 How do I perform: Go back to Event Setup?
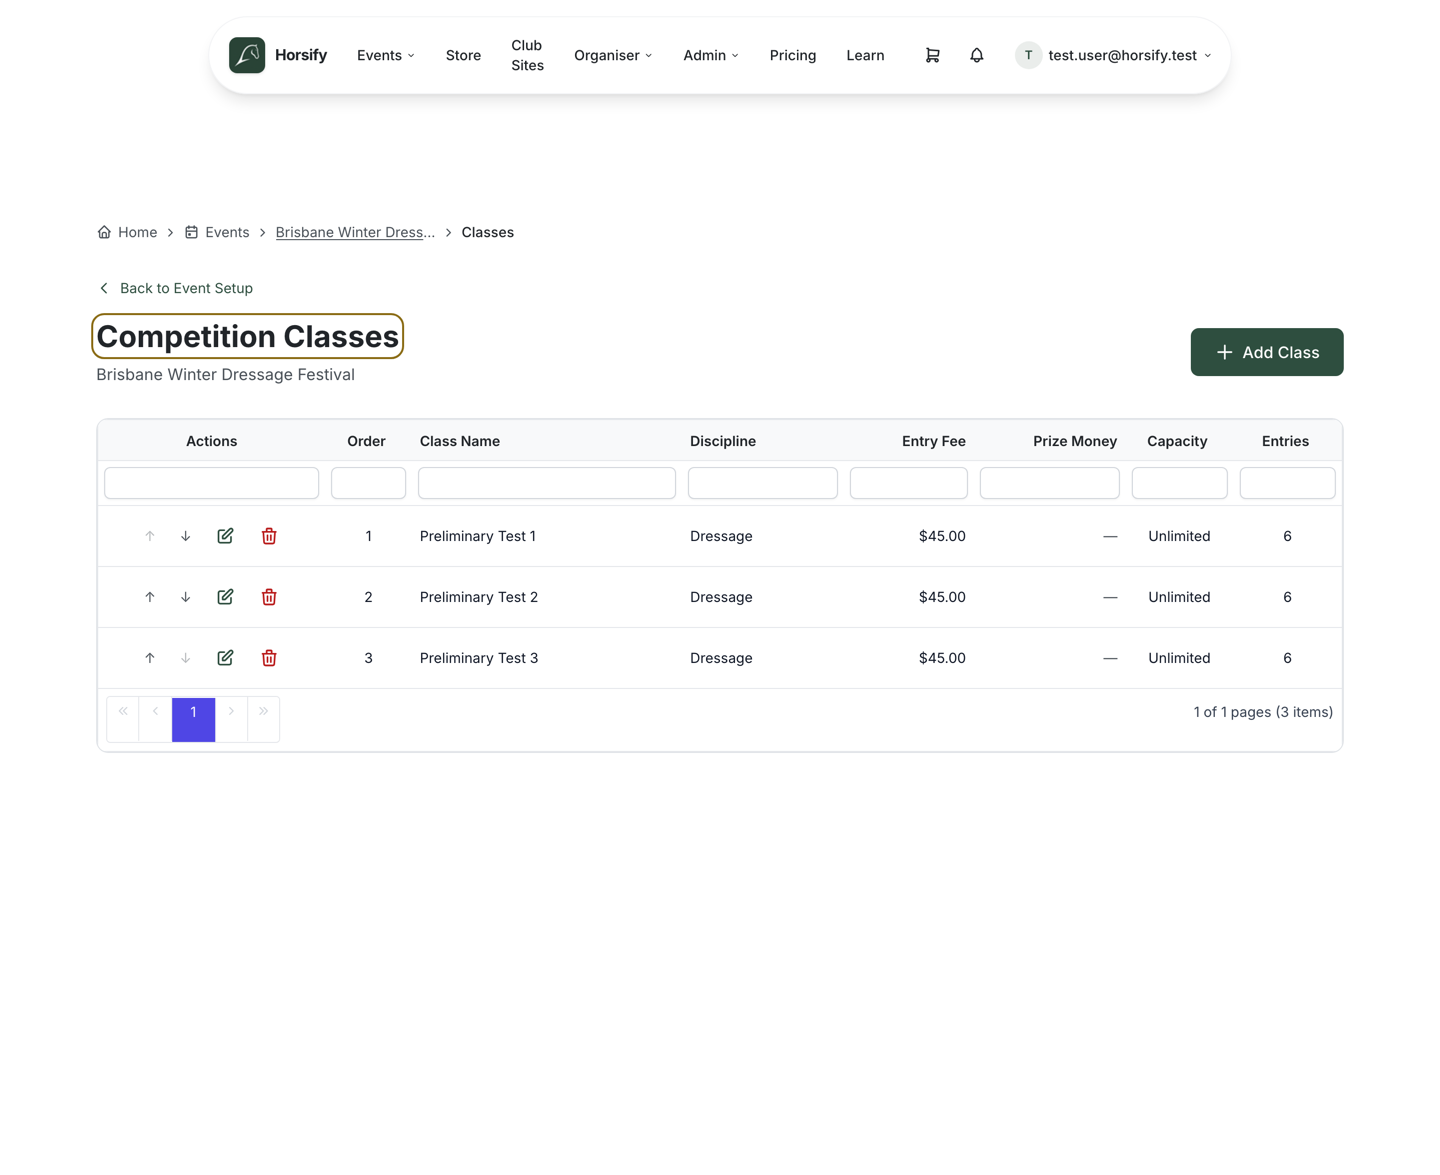click(175, 288)
